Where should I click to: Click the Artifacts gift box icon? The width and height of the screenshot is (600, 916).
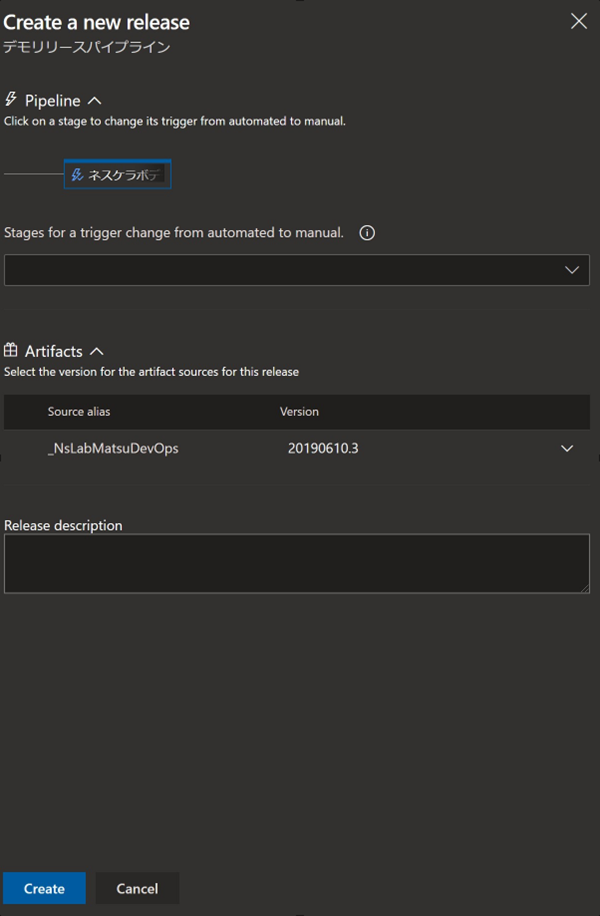[x=11, y=350]
